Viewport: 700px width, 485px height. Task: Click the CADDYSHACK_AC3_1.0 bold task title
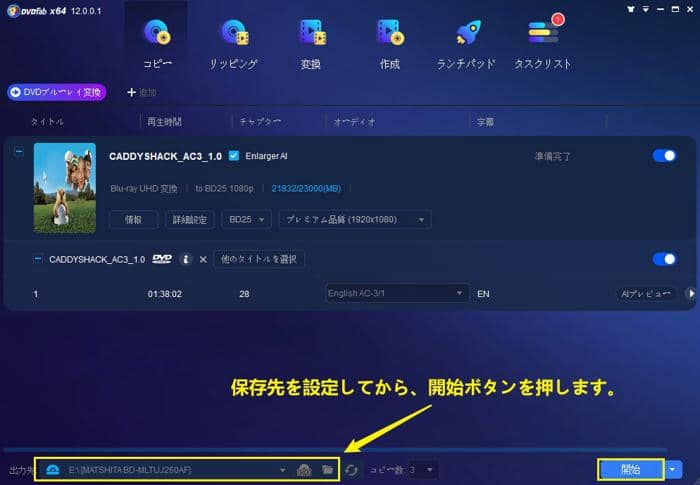tap(165, 156)
